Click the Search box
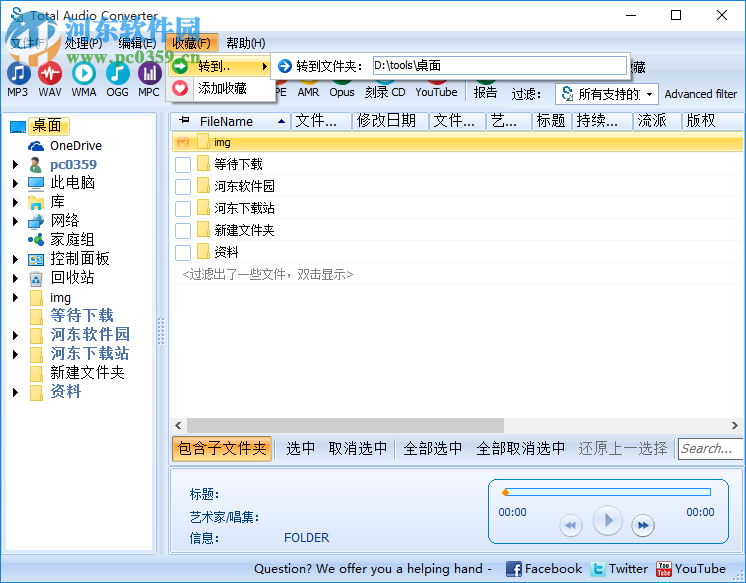The width and height of the screenshot is (746, 583). [710, 449]
